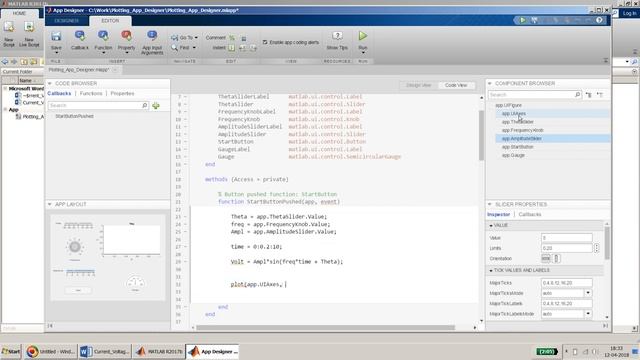Open MajorTickLabelsMode auto dropdown
This screenshot has width=640, height=360.
588,314
